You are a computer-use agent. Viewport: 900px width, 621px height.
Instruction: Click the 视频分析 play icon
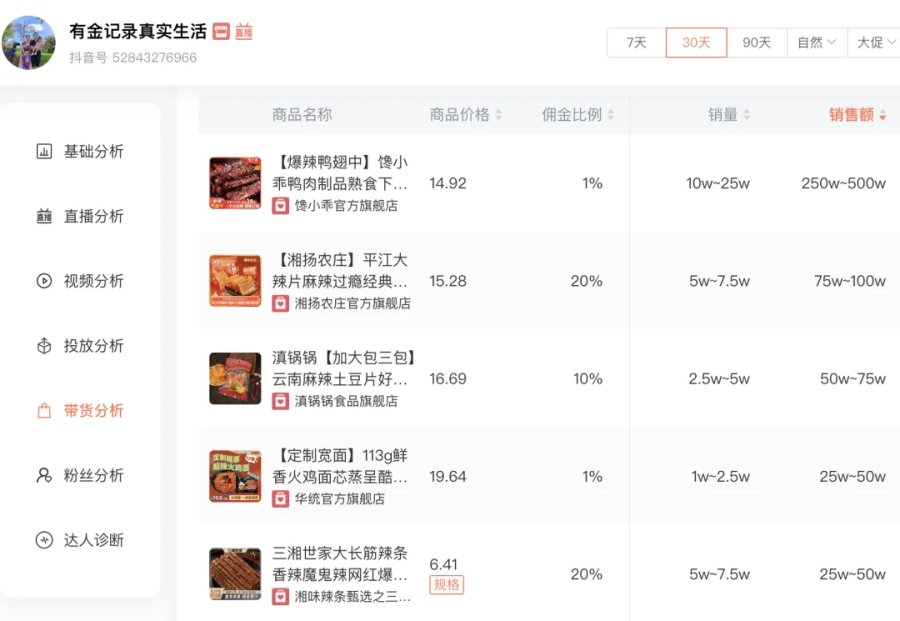pos(44,281)
